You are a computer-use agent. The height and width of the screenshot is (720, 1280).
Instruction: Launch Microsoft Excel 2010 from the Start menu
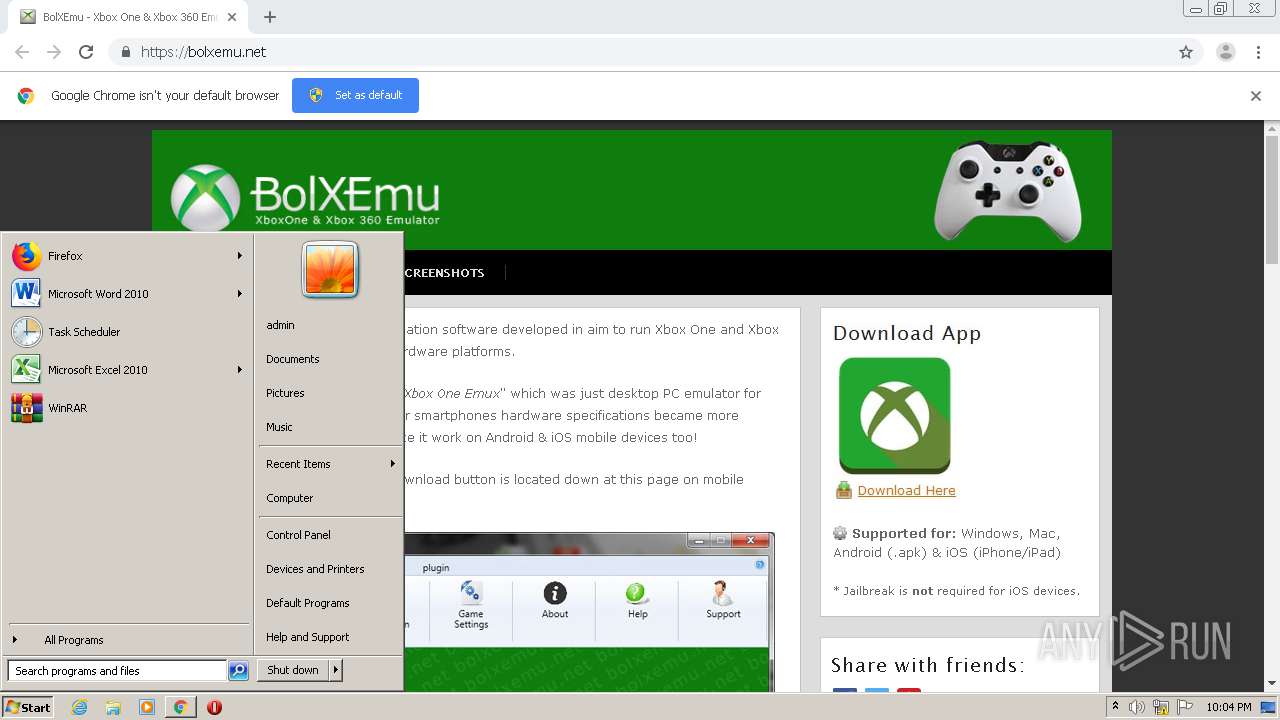(x=127, y=370)
